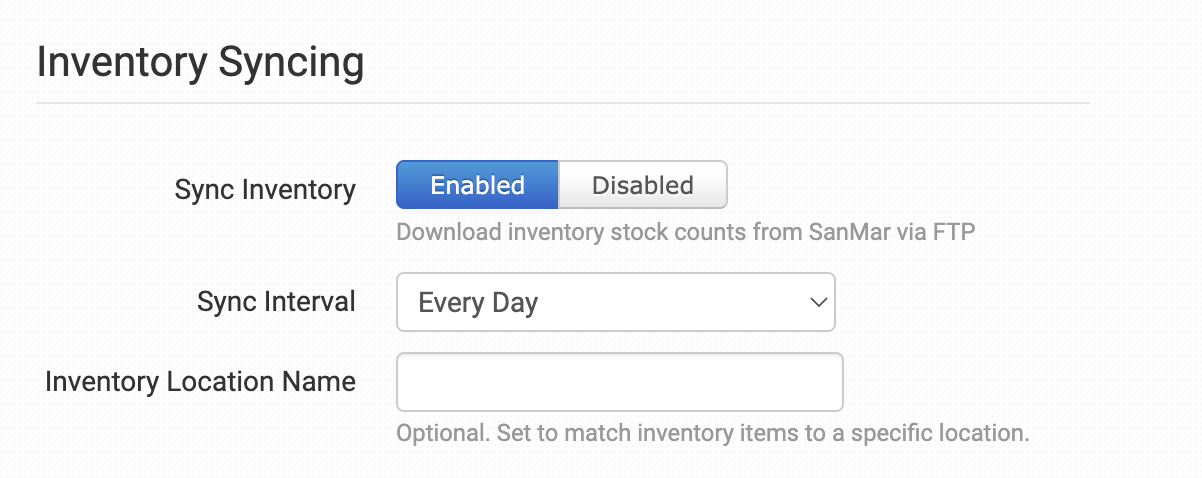
Task: Click 'FTP' in the sync description
Action: click(953, 232)
